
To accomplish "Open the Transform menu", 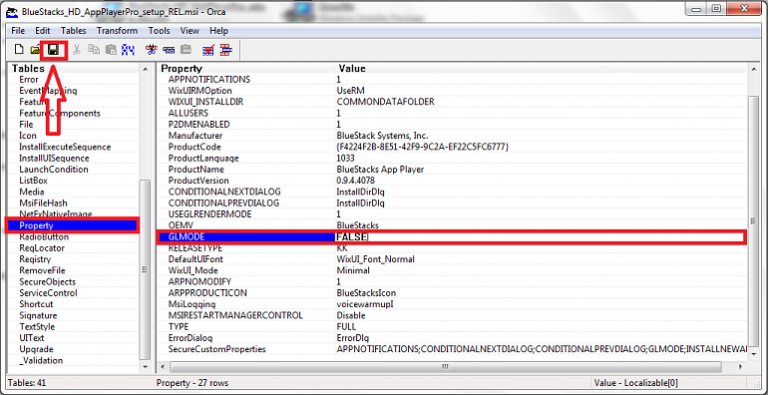I will point(117,30).
